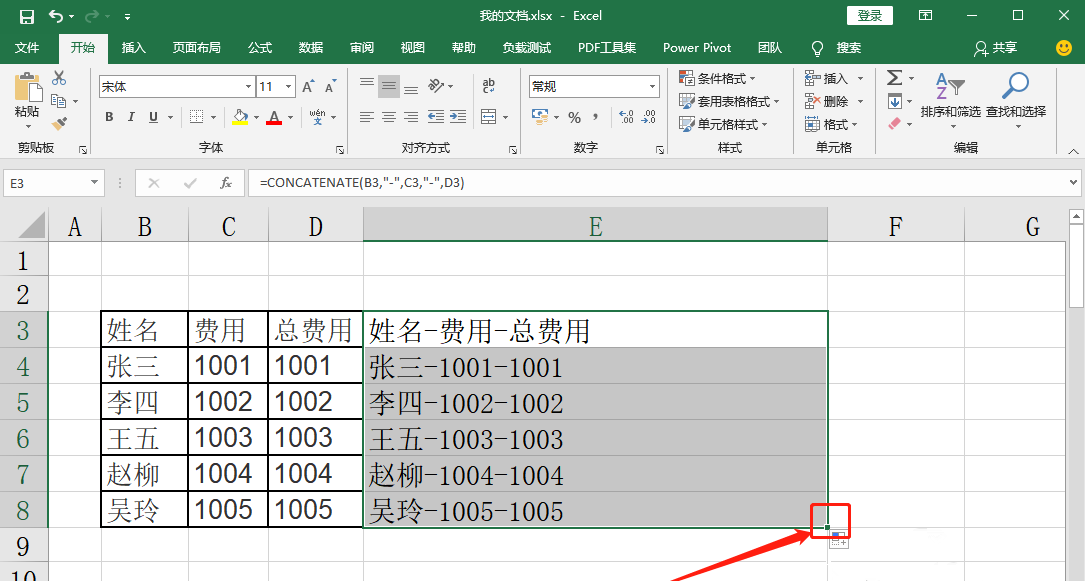
Task: Click the 共享 share button
Action: point(996,48)
